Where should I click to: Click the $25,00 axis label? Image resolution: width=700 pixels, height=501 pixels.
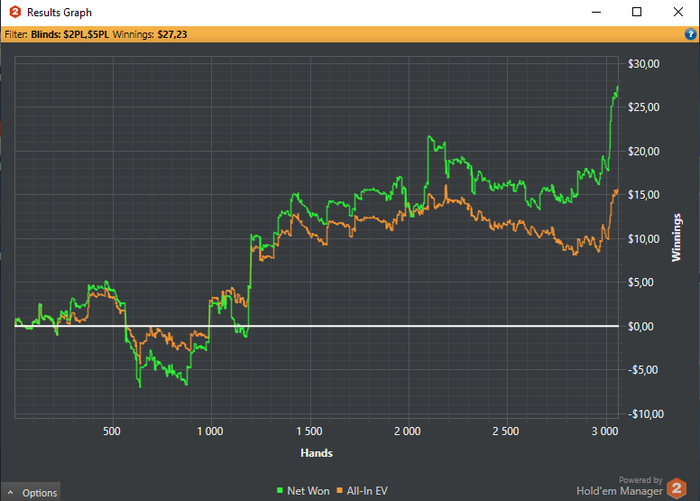tap(643, 107)
